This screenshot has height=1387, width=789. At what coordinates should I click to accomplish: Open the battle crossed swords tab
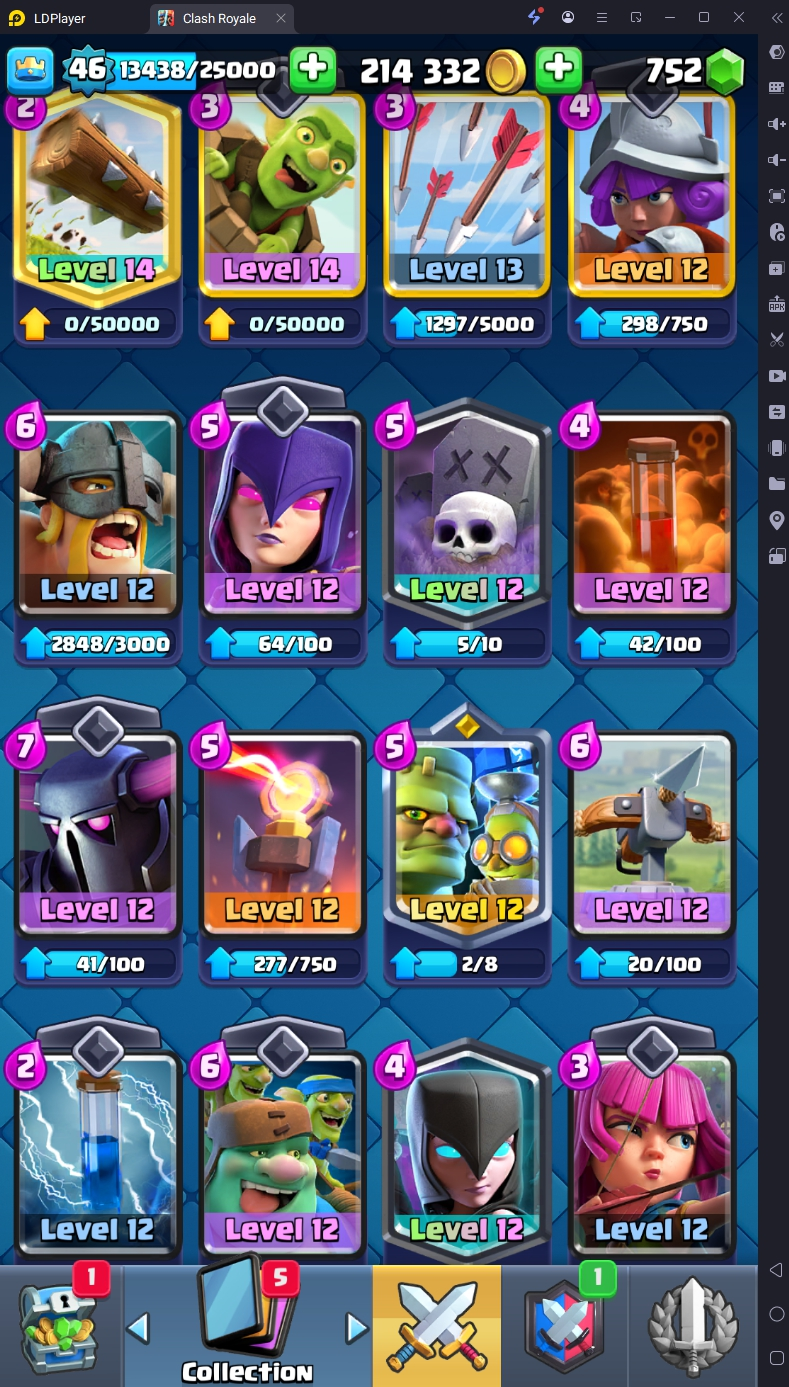pos(437,1326)
